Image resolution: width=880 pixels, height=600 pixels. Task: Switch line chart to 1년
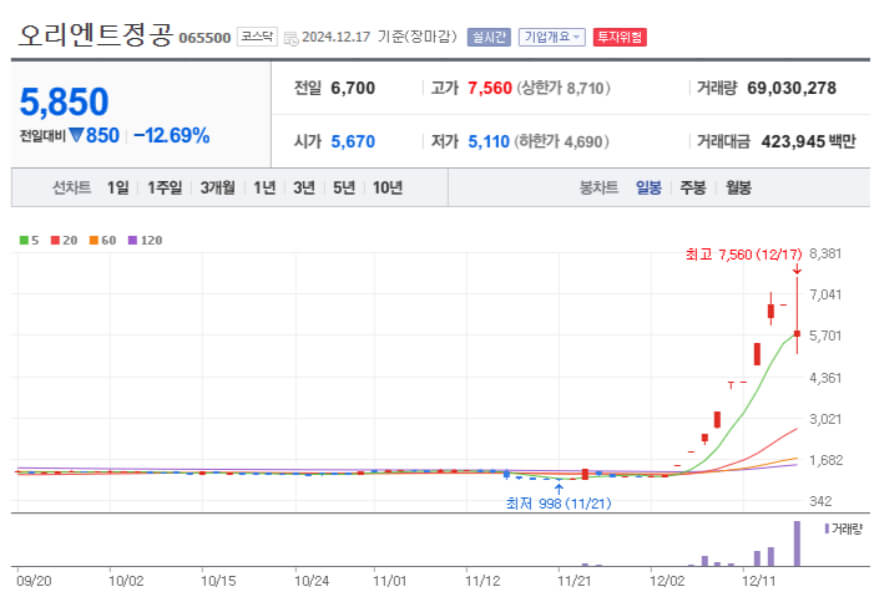pyautogui.click(x=264, y=187)
